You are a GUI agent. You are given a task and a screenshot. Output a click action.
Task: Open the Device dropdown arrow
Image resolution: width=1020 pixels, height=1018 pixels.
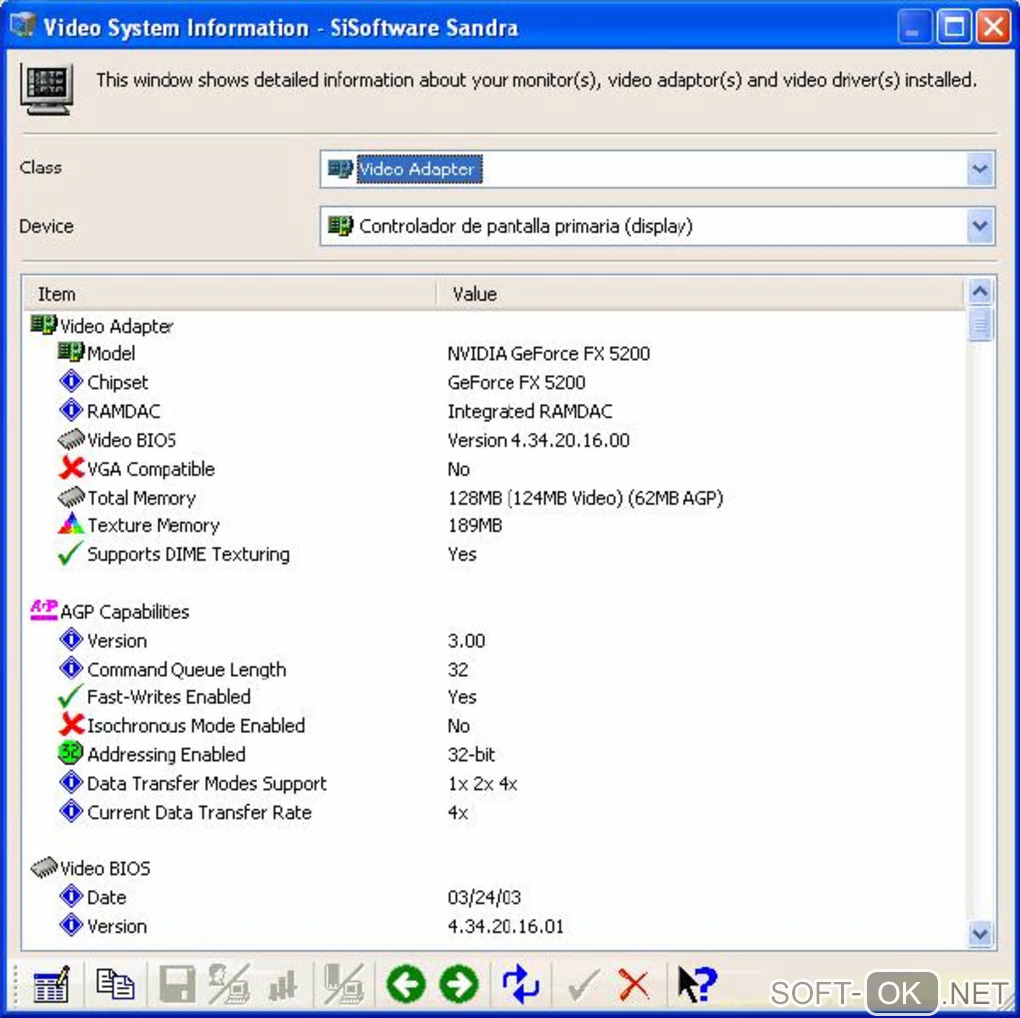click(980, 226)
